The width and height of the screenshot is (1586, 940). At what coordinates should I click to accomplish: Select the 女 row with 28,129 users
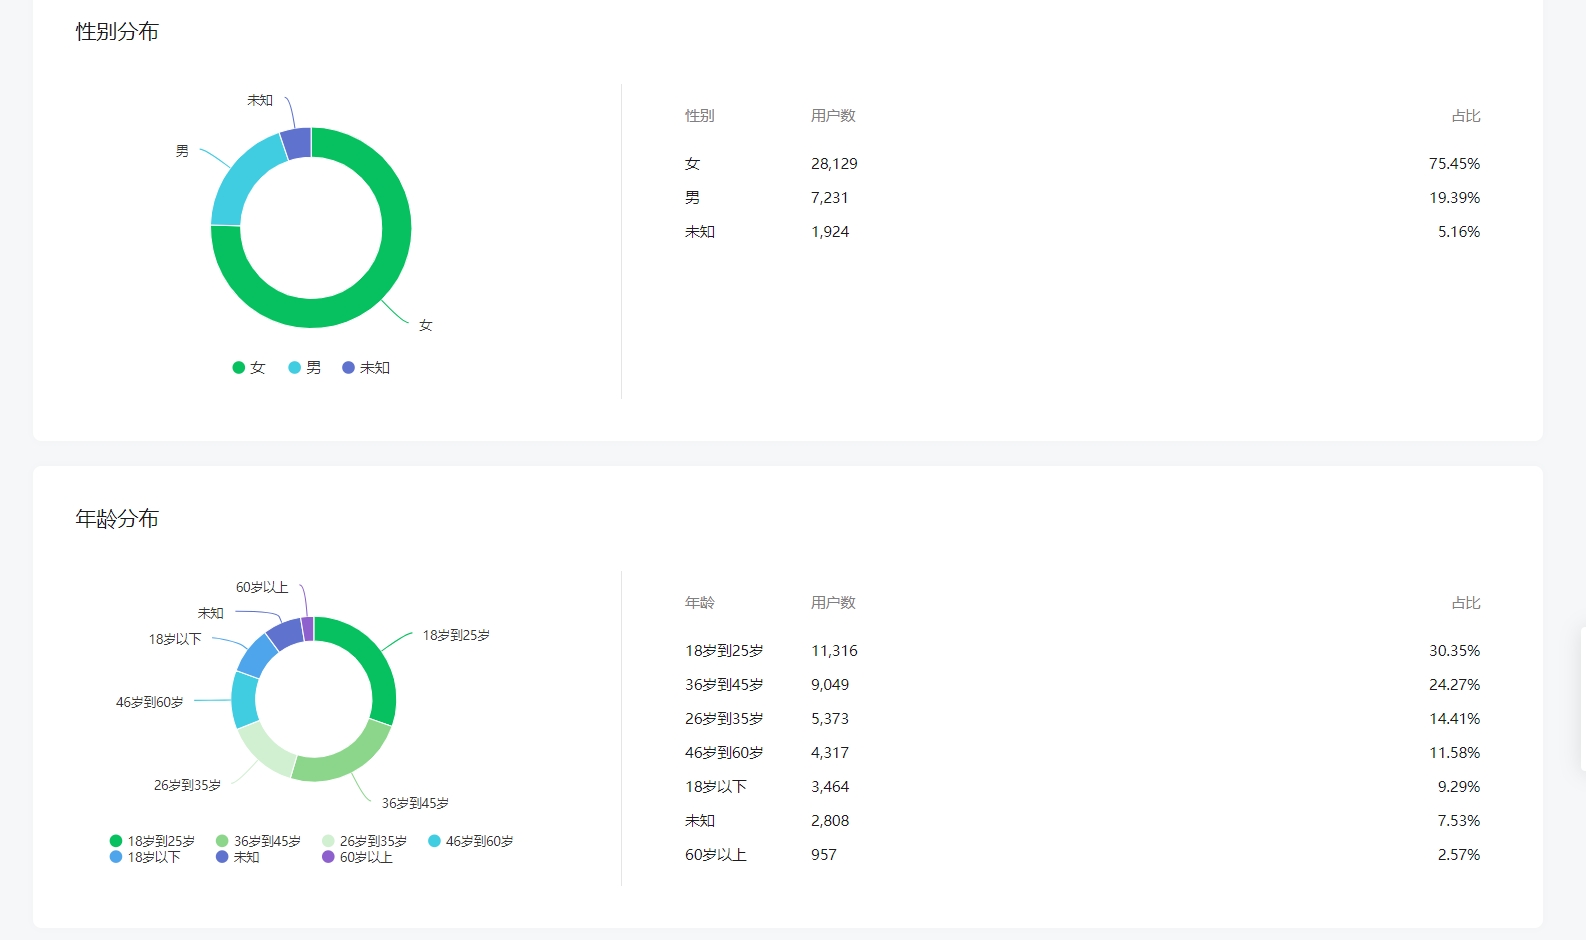(1082, 164)
